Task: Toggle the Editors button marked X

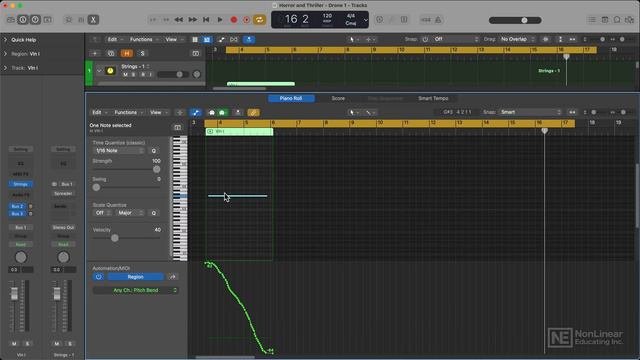Action: [93, 20]
